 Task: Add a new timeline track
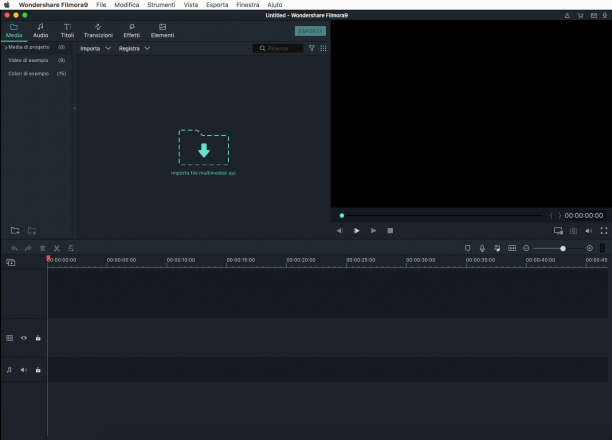[x=11, y=262]
